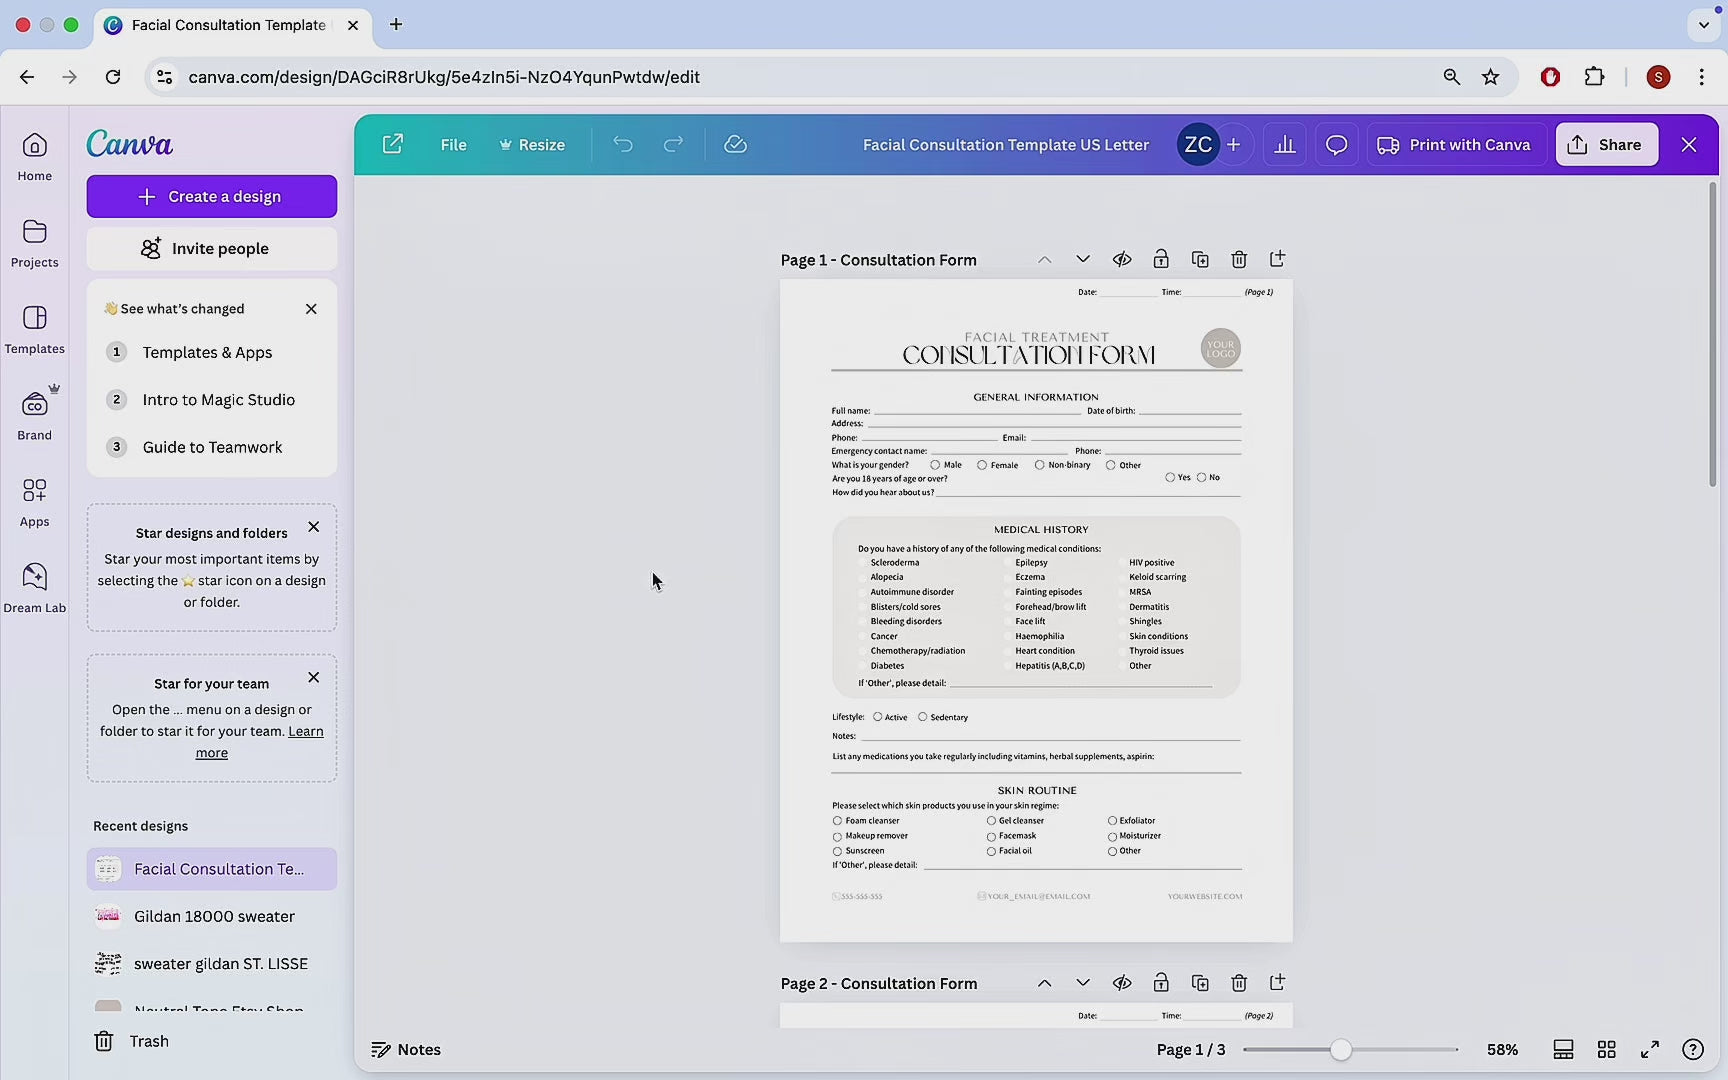The width and height of the screenshot is (1728, 1080).
Task: Click the undo arrow in toolbar
Action: click(x=623, y=145)
